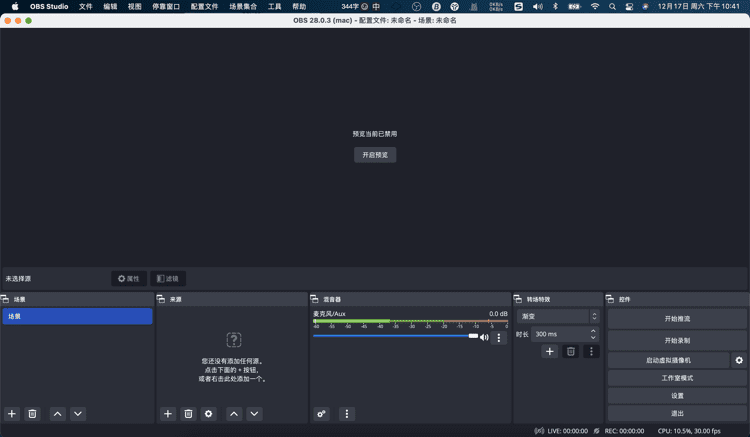
Task: Click the Mic/Aux audio level meter
Action: point(410,321)
